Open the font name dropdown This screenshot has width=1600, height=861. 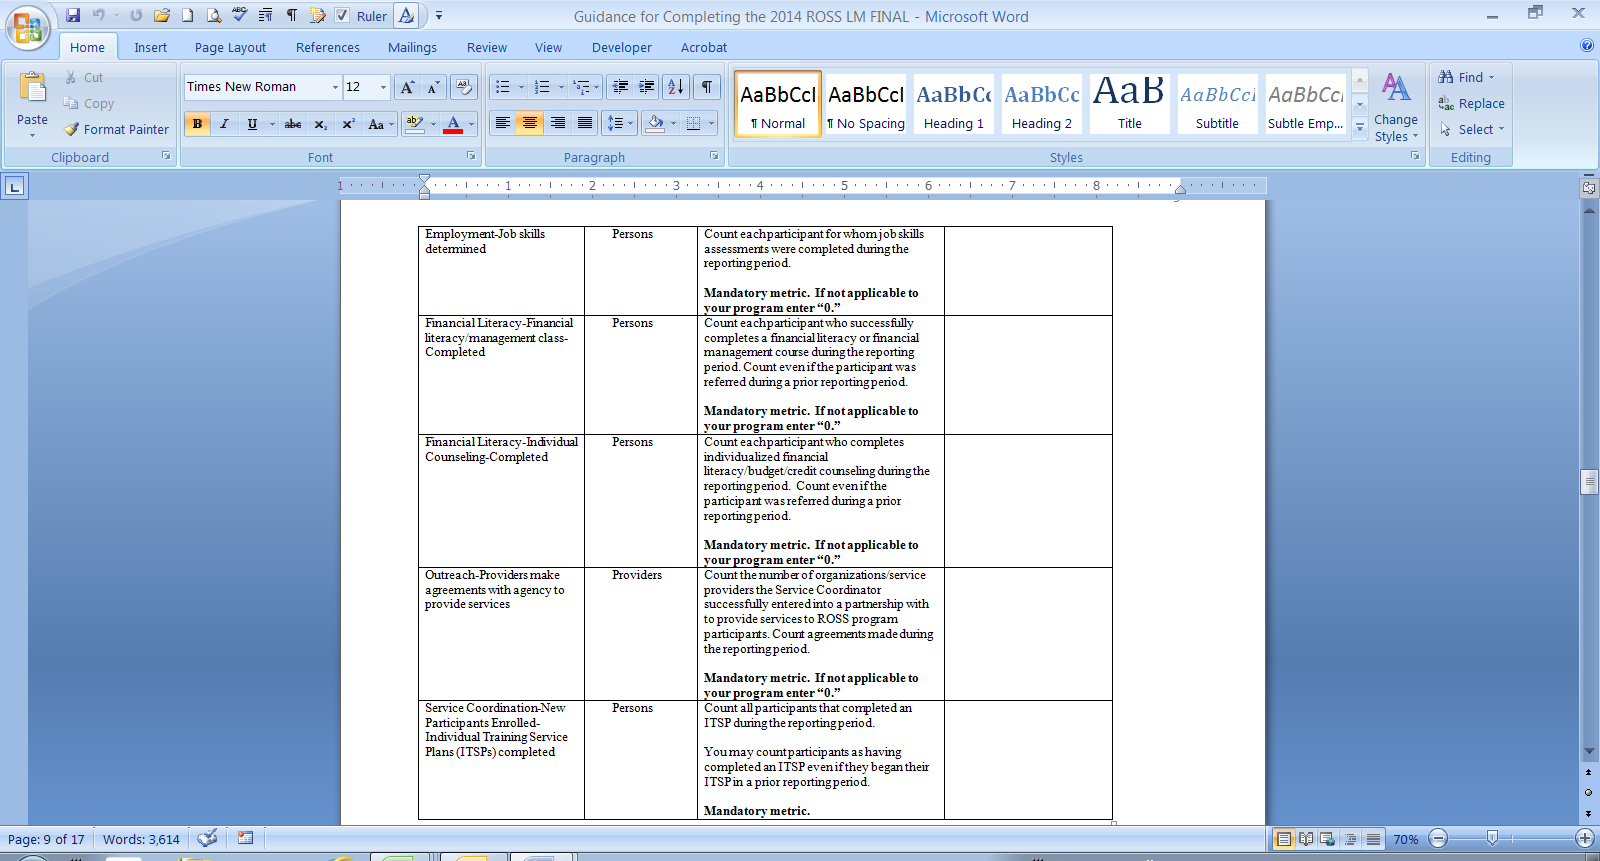point(335,87)
